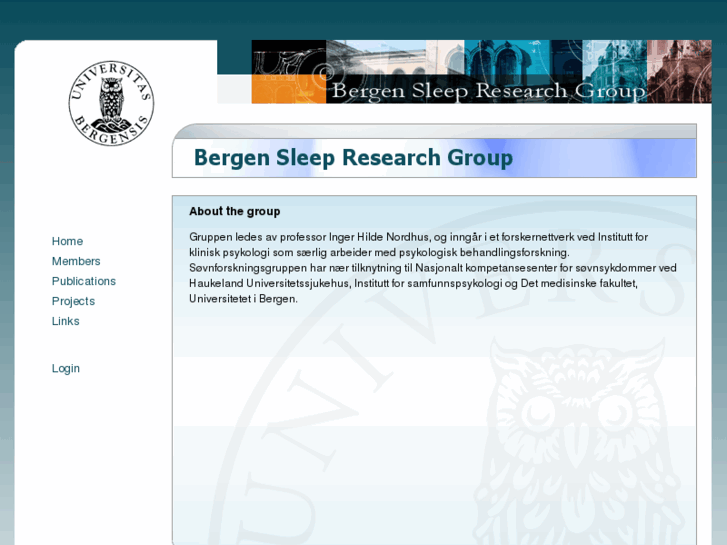The height and width of the screenshot is (545, 727).
Task: Click the large Bergen Sleep Research Group heading
Action: click(x=353, y=158)
